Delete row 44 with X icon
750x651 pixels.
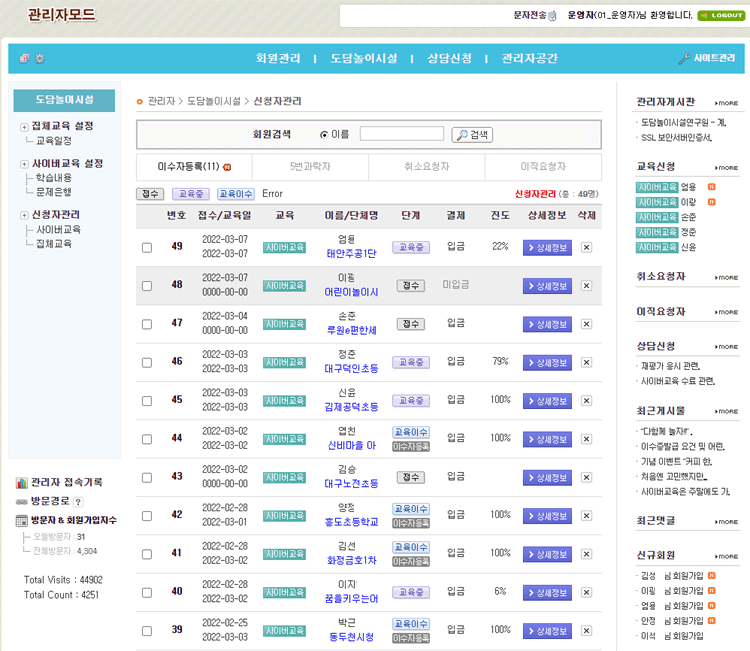(586, 439)
